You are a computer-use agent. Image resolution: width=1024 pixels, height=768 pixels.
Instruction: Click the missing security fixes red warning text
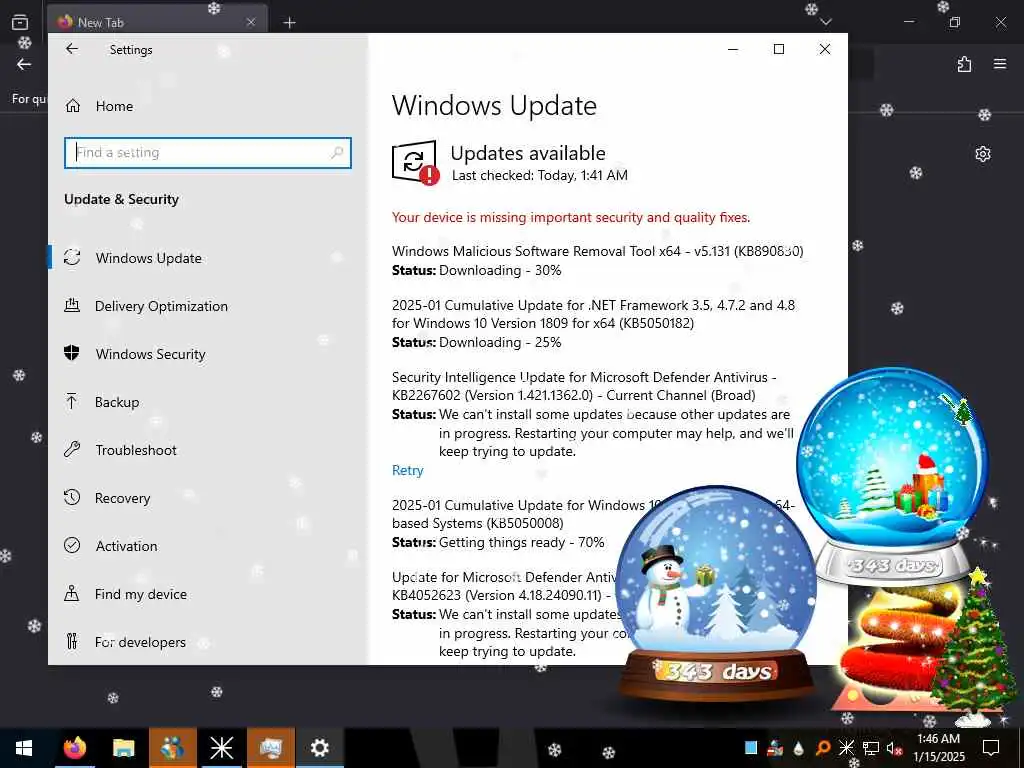pyautogui.click(x=571, y=217)
